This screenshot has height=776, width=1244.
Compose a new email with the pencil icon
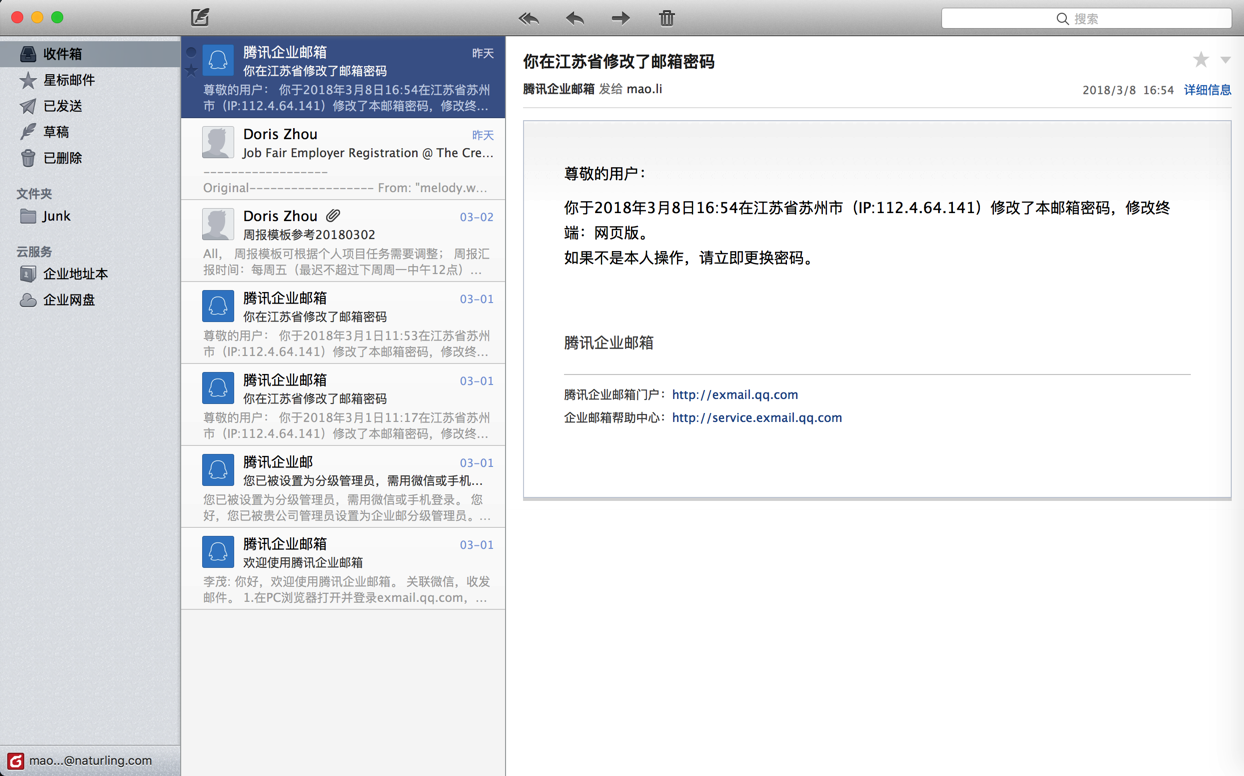tap(200, 17)
